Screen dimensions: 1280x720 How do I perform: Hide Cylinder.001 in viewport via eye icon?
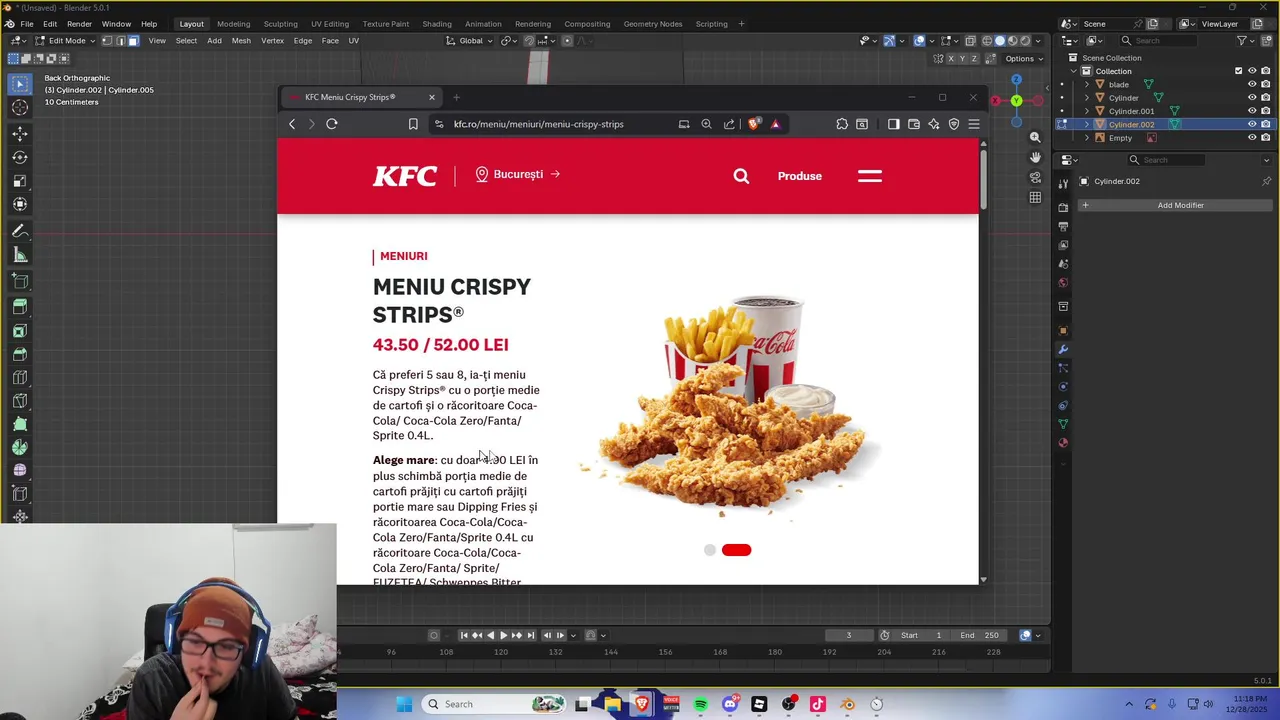point(1252,111)
